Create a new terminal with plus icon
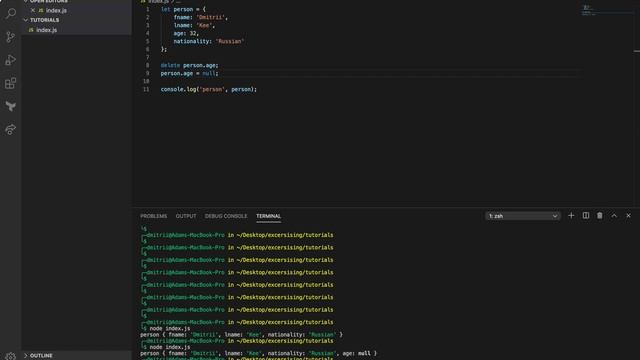The width and height of the screenshot is (640, 360). pos(571,216)
